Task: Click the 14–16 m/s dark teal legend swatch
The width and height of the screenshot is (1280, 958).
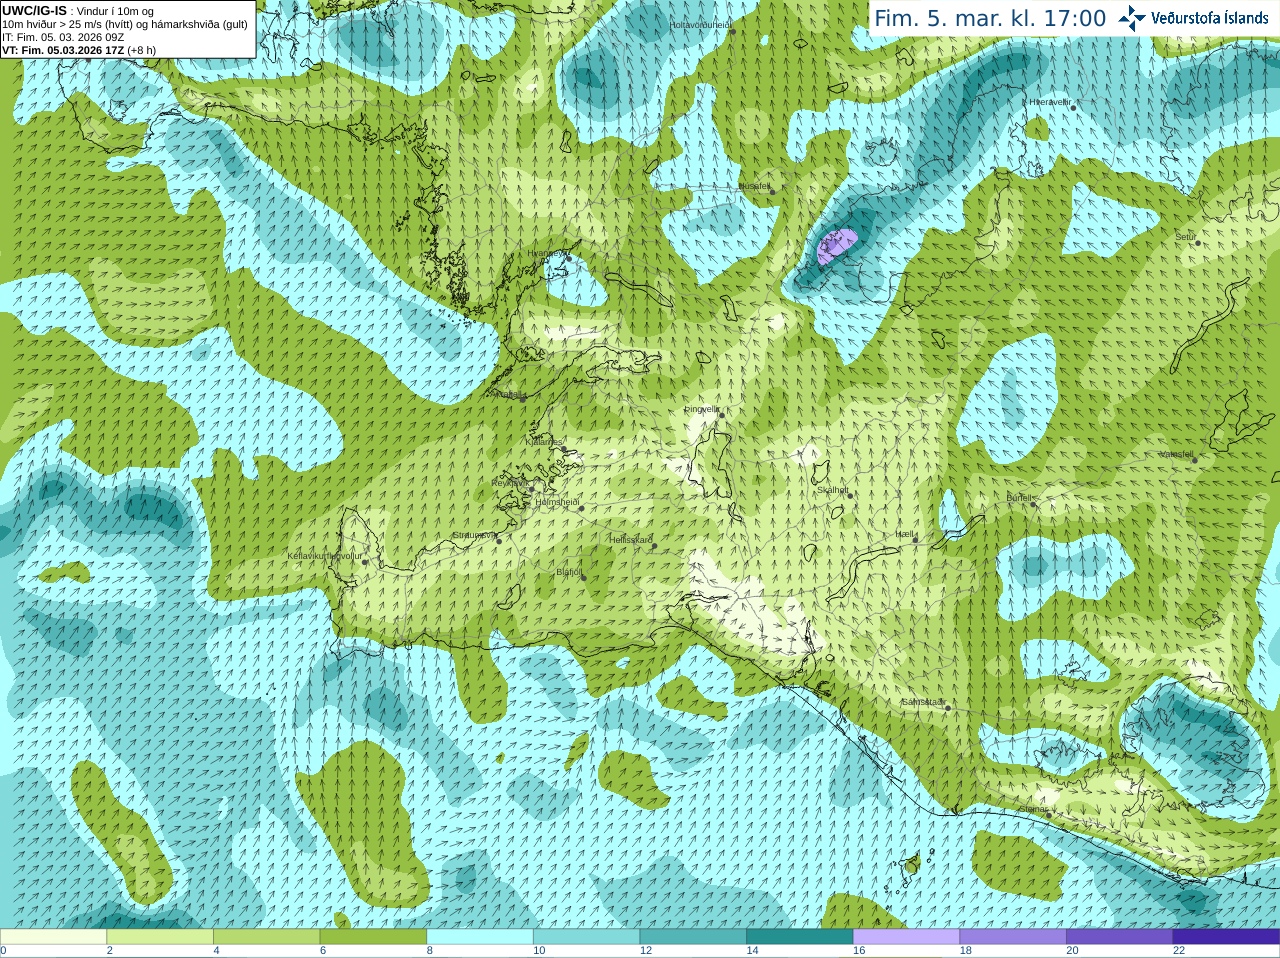Action: 800,937
